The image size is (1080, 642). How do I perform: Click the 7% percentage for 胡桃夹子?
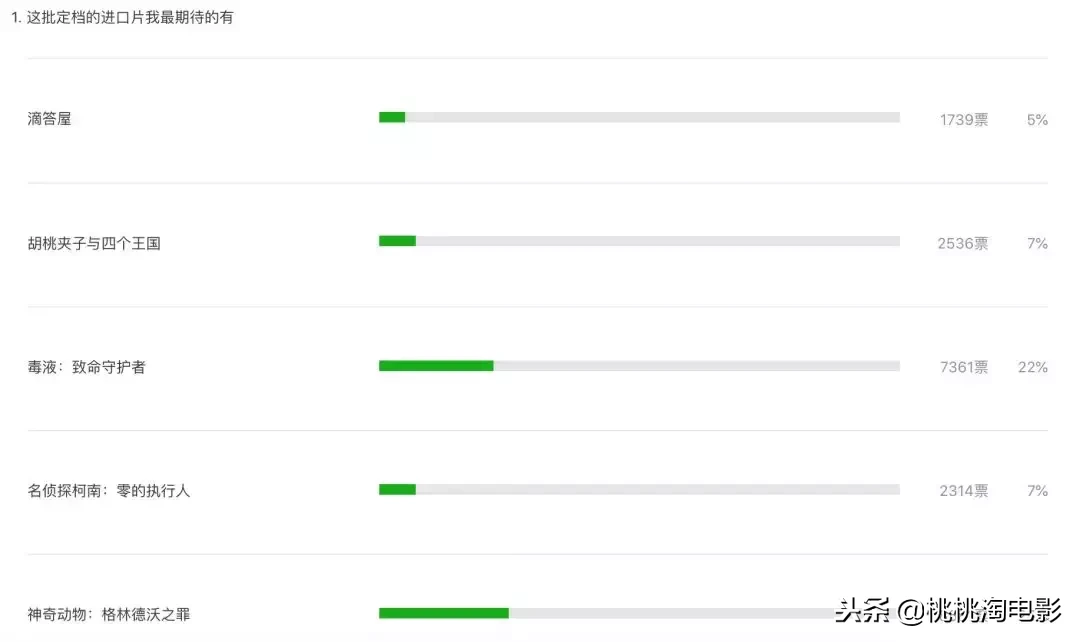click(1037, 243)
